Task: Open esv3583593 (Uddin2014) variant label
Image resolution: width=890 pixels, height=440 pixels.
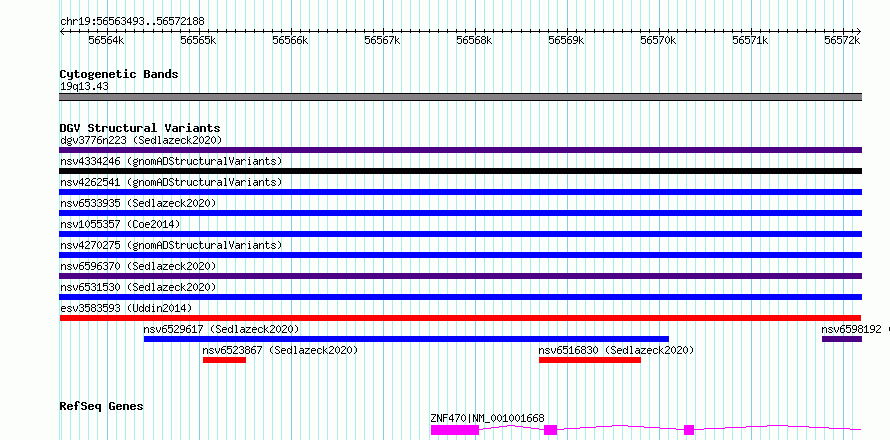Action: pyautogui.click(x=126, y=308)
